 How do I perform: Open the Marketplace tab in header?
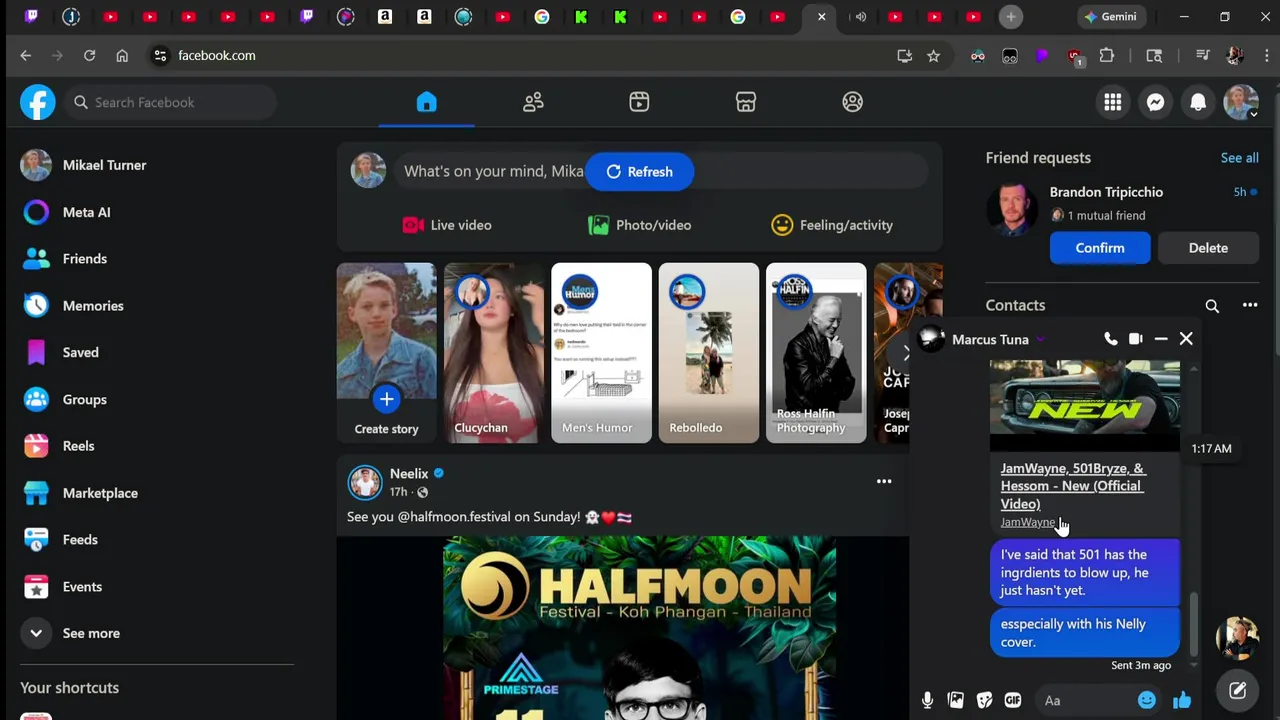point(746,102)
